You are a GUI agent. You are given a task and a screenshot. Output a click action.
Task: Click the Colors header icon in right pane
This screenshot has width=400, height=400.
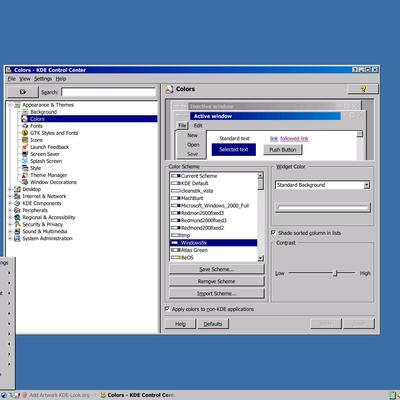[x=170, y=89]
